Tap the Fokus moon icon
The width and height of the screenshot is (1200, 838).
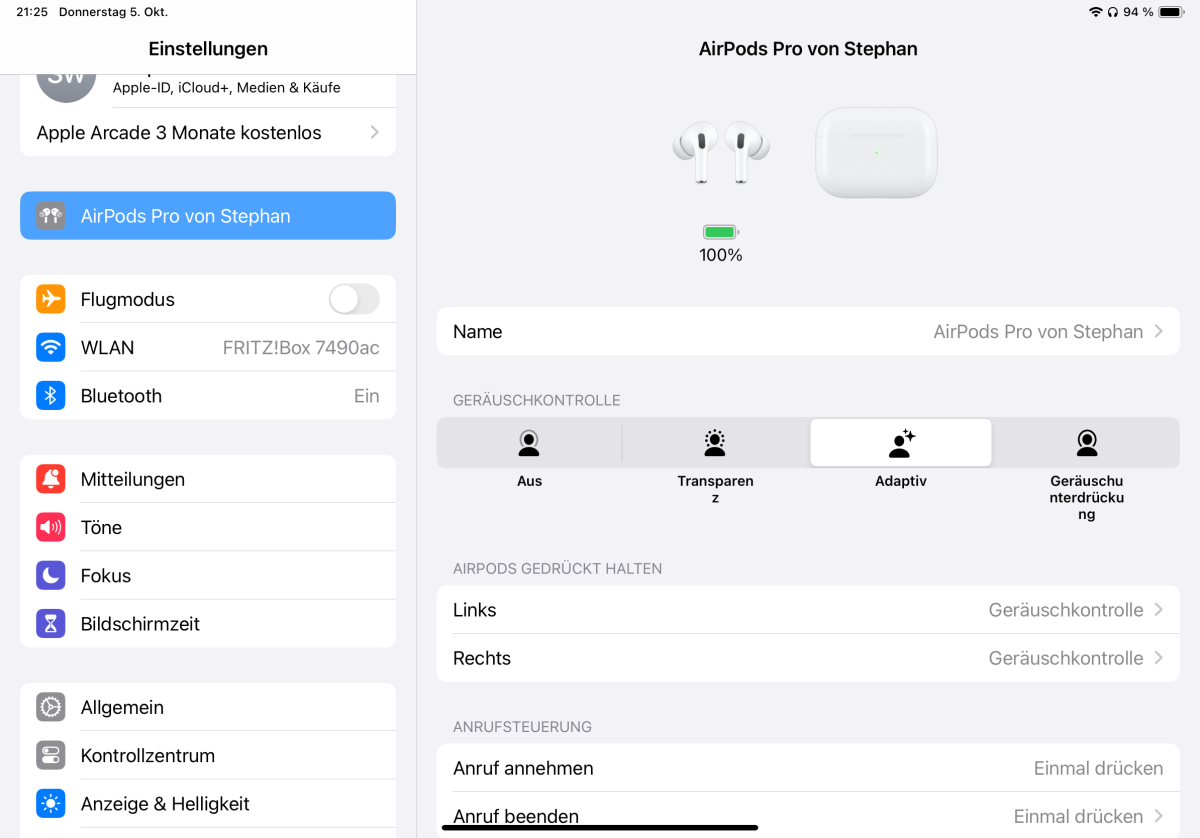click(x=51, y=575)
